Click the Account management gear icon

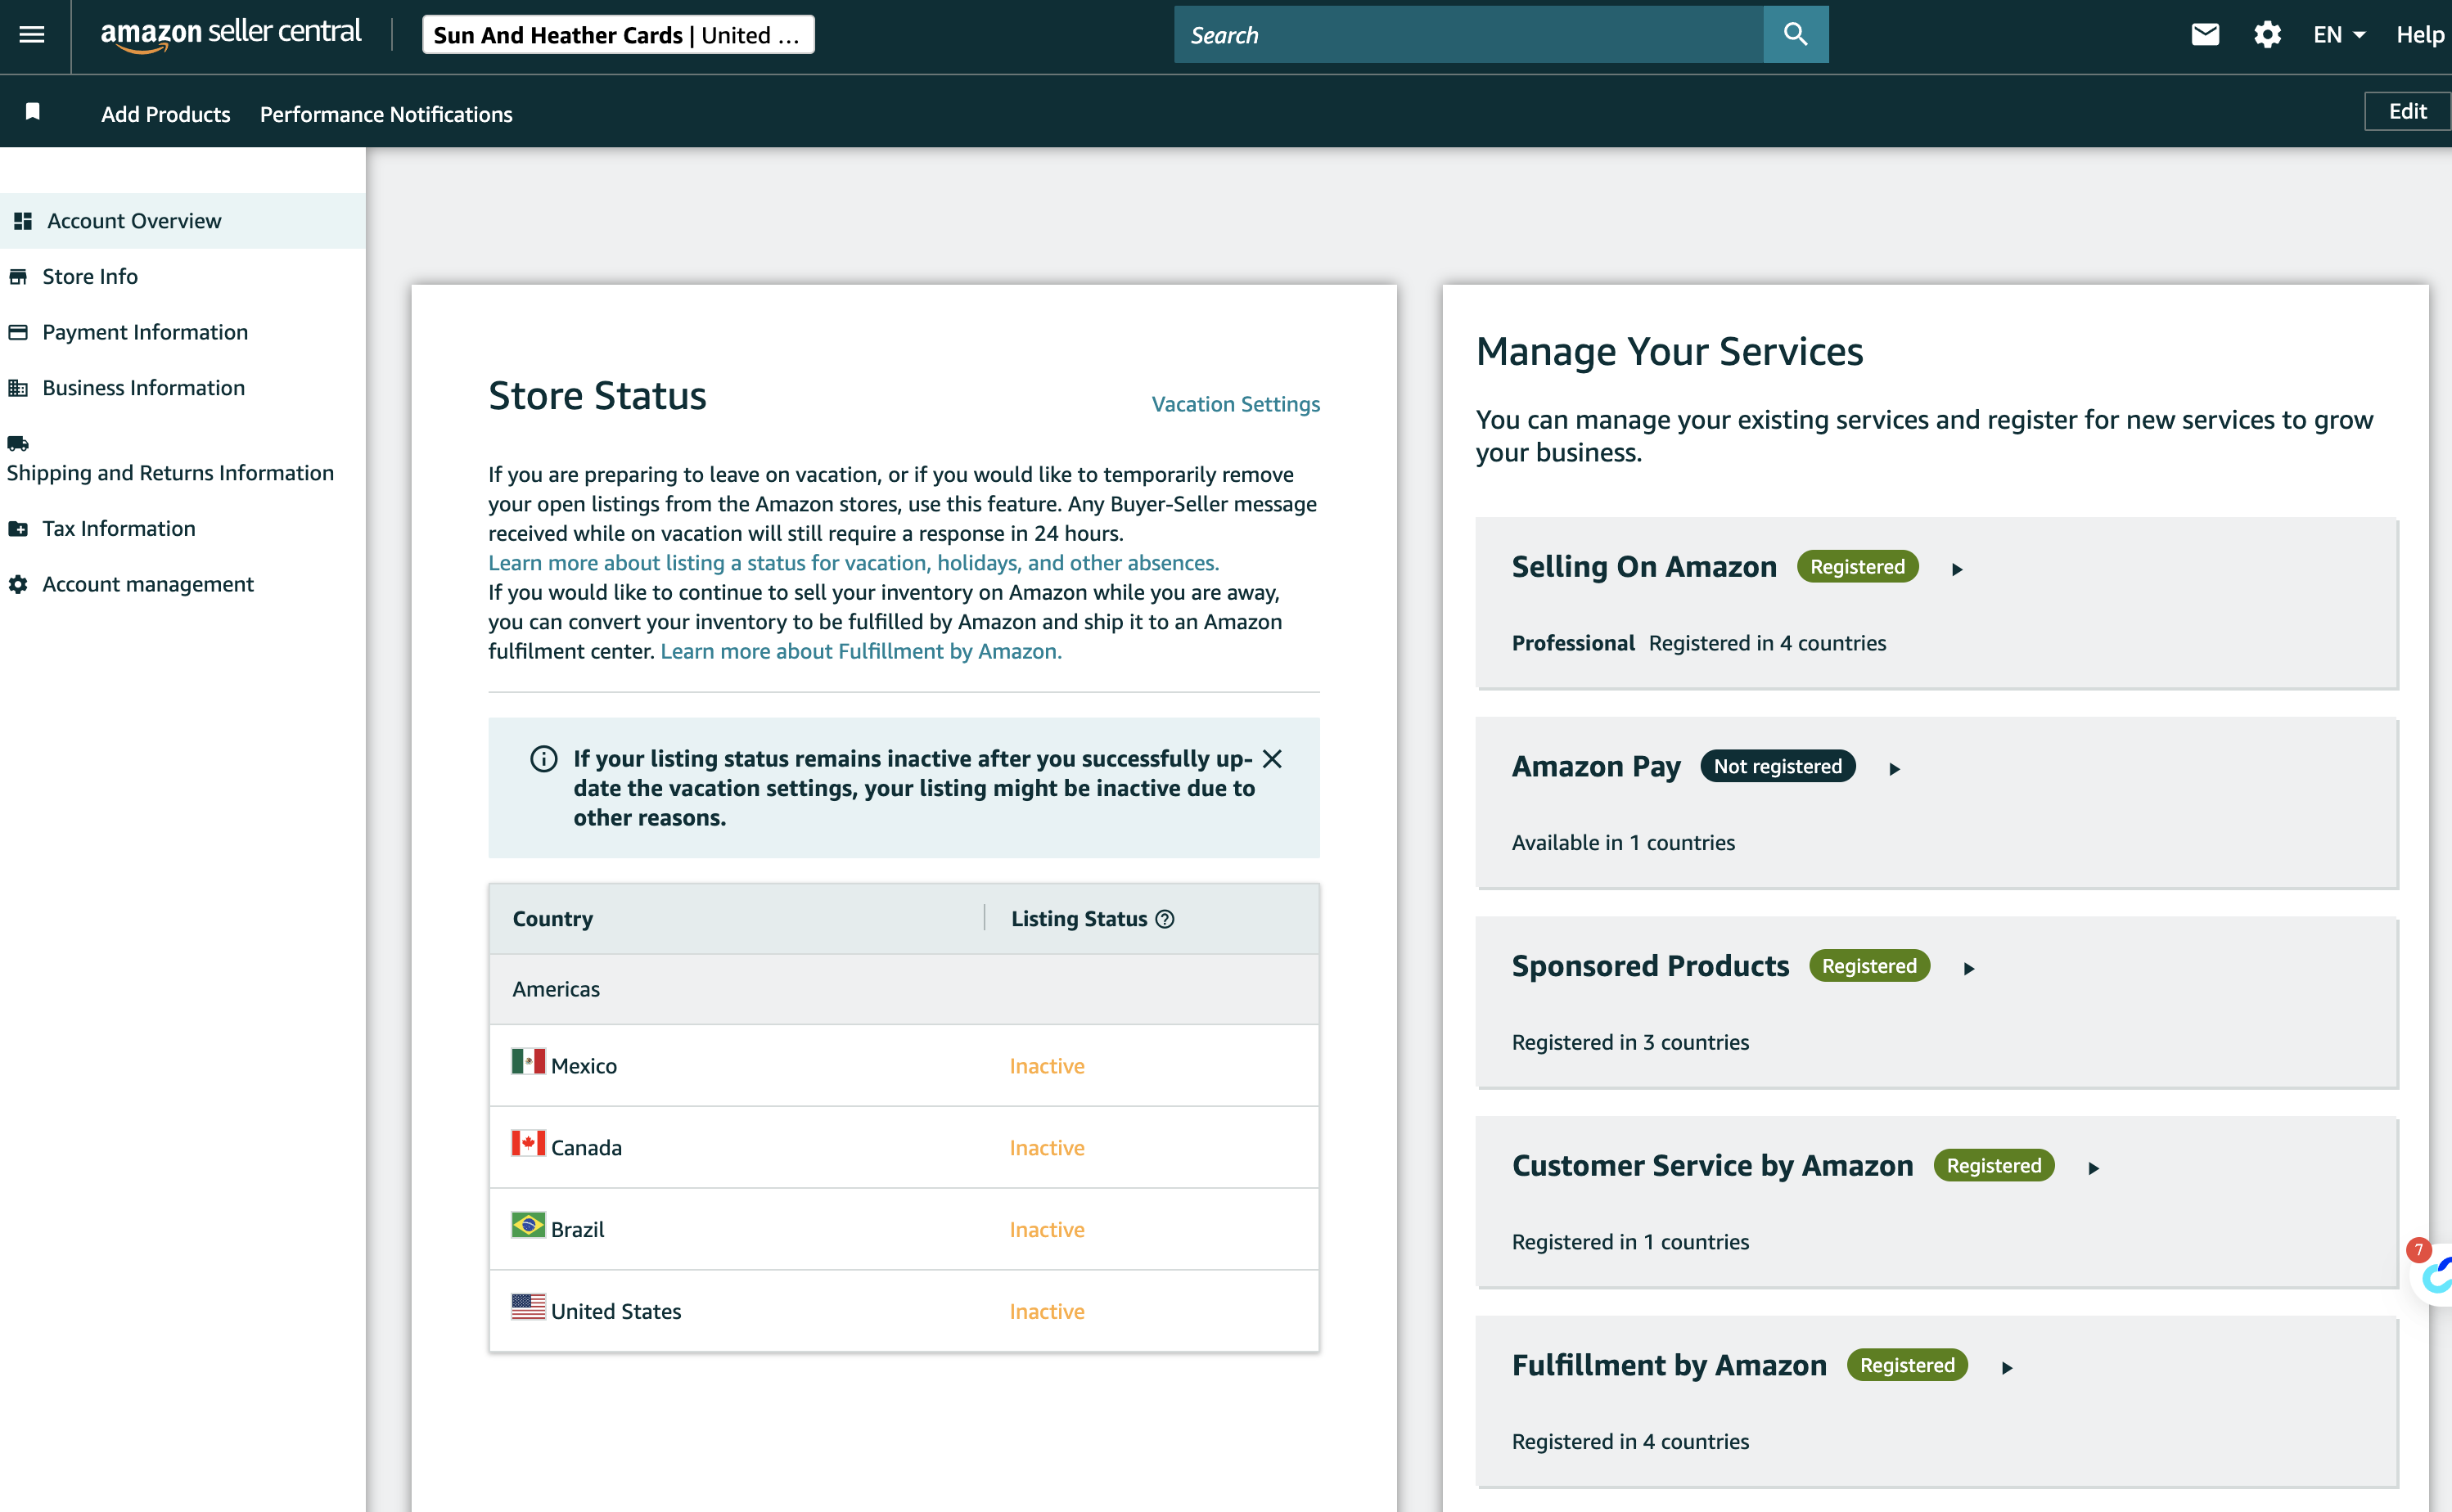click(x=18, y=585)
